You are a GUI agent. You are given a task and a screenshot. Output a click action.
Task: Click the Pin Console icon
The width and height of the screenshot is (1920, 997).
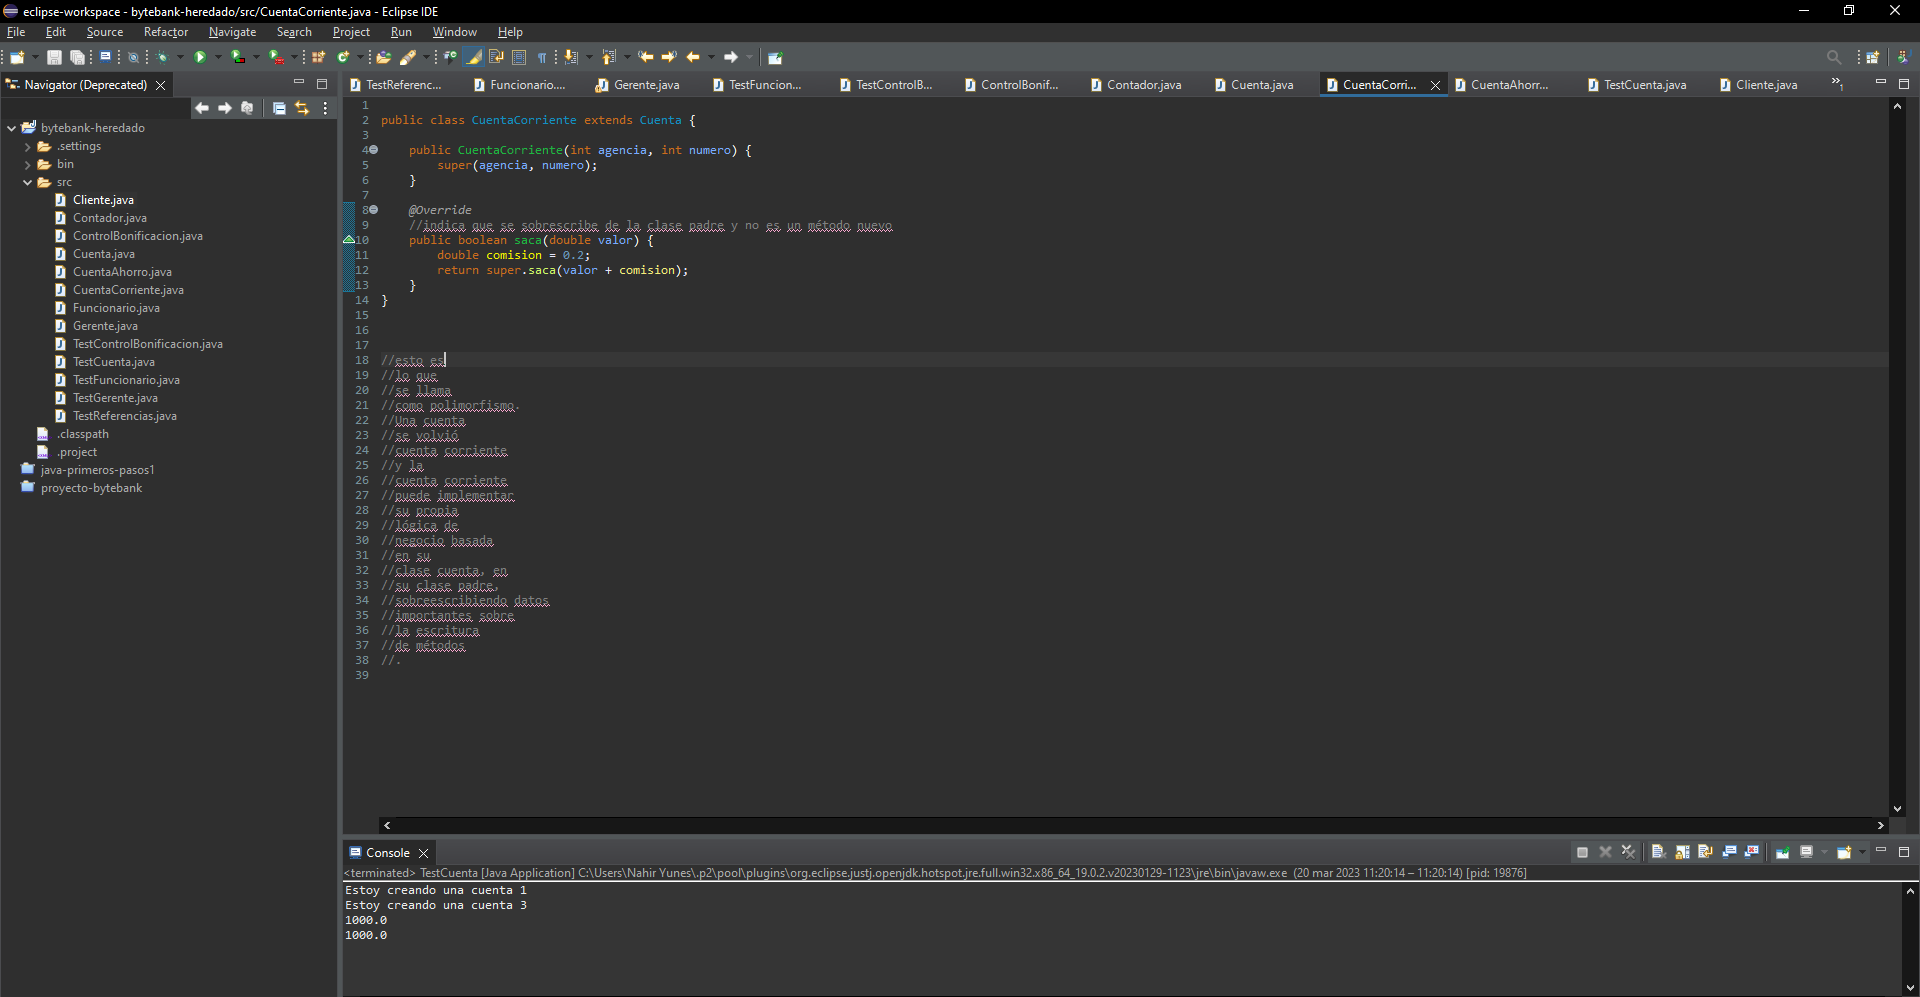coord(1783,852)
